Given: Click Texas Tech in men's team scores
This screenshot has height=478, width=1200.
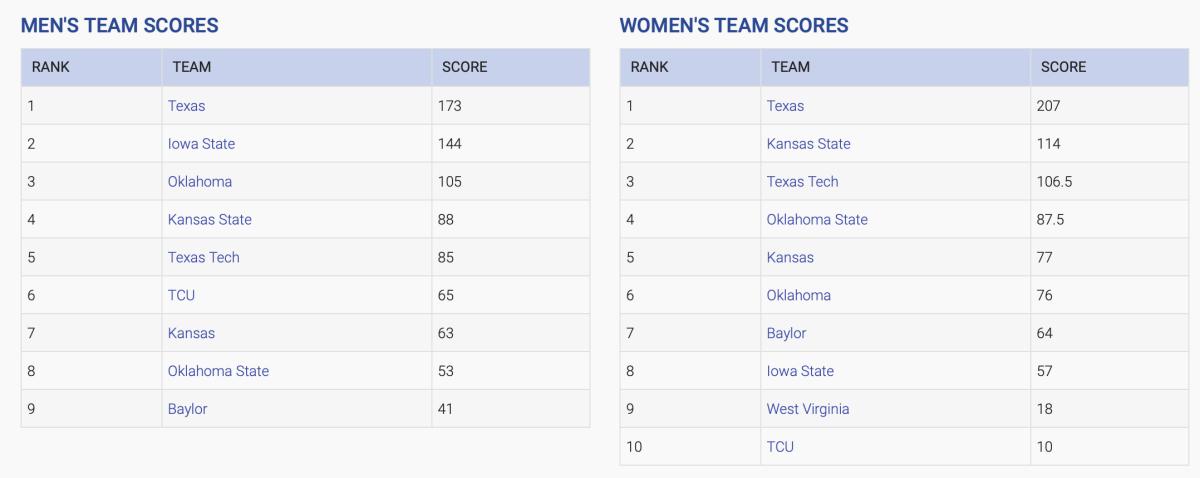Looking at the screenshot, I should (x=204, y=258).
